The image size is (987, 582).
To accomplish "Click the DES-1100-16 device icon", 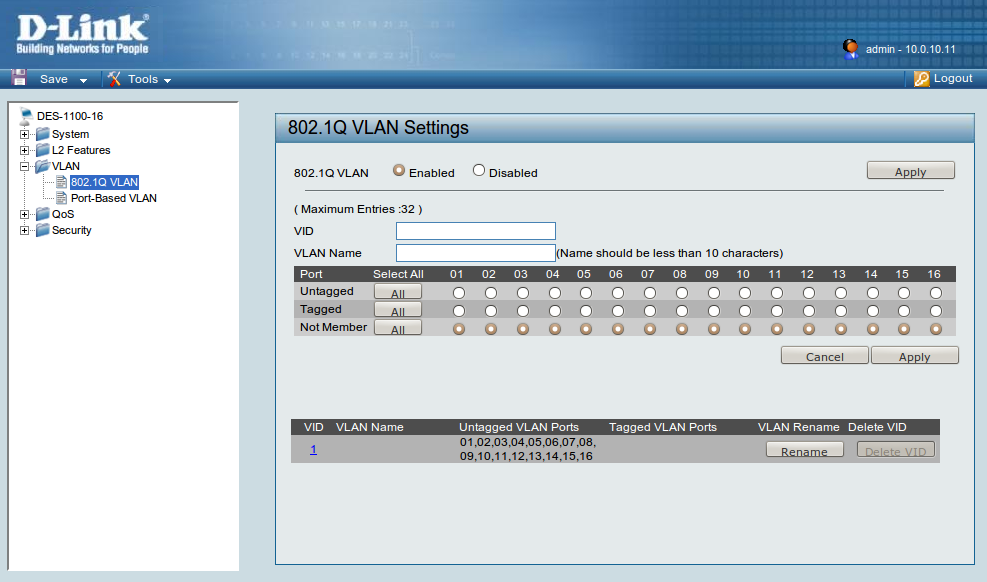I will pos(26,116).
